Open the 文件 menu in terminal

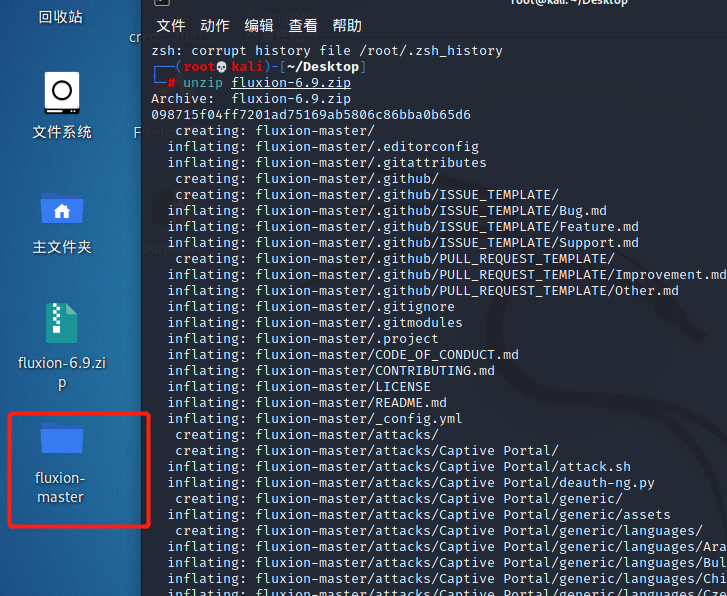click(171, 26)
